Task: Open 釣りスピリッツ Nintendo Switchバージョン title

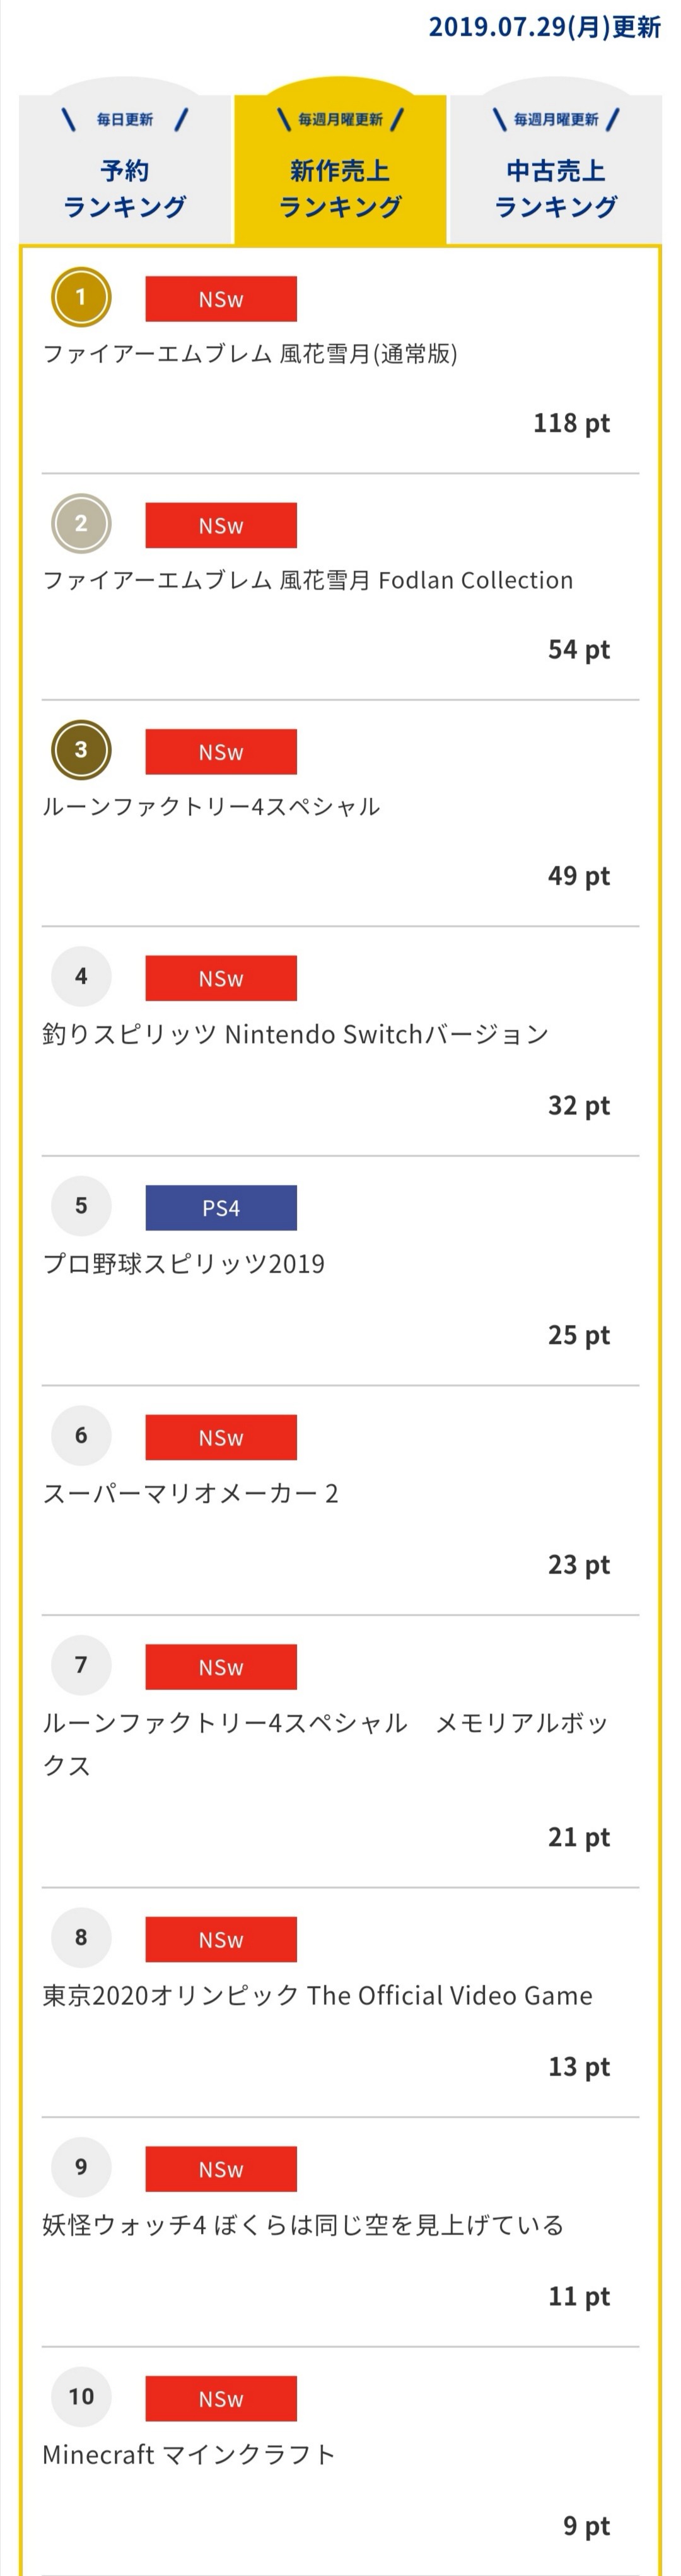Action: (296, 1034)
